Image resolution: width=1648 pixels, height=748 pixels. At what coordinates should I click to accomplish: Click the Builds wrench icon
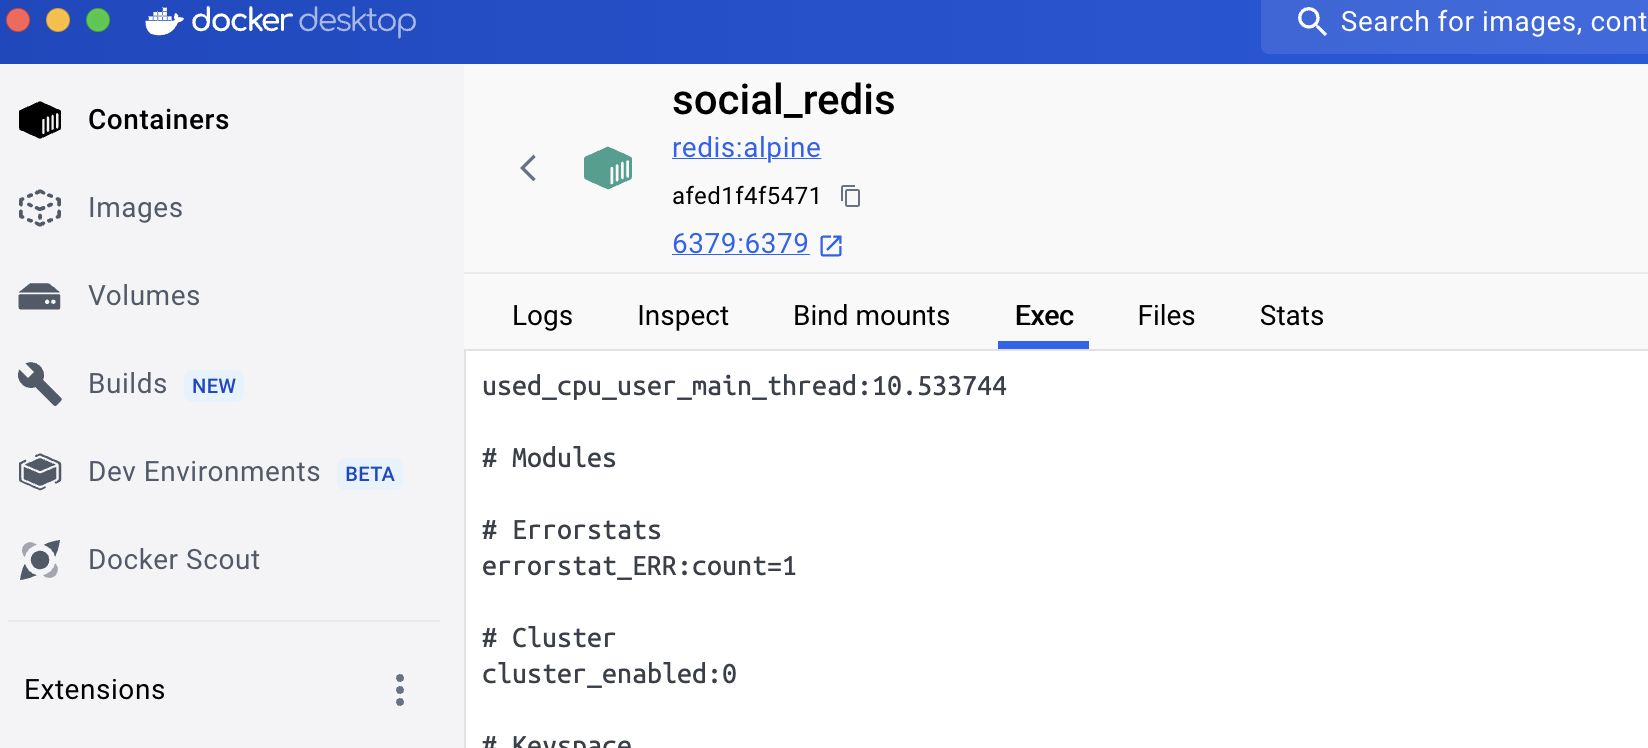[x=40, y=384]
